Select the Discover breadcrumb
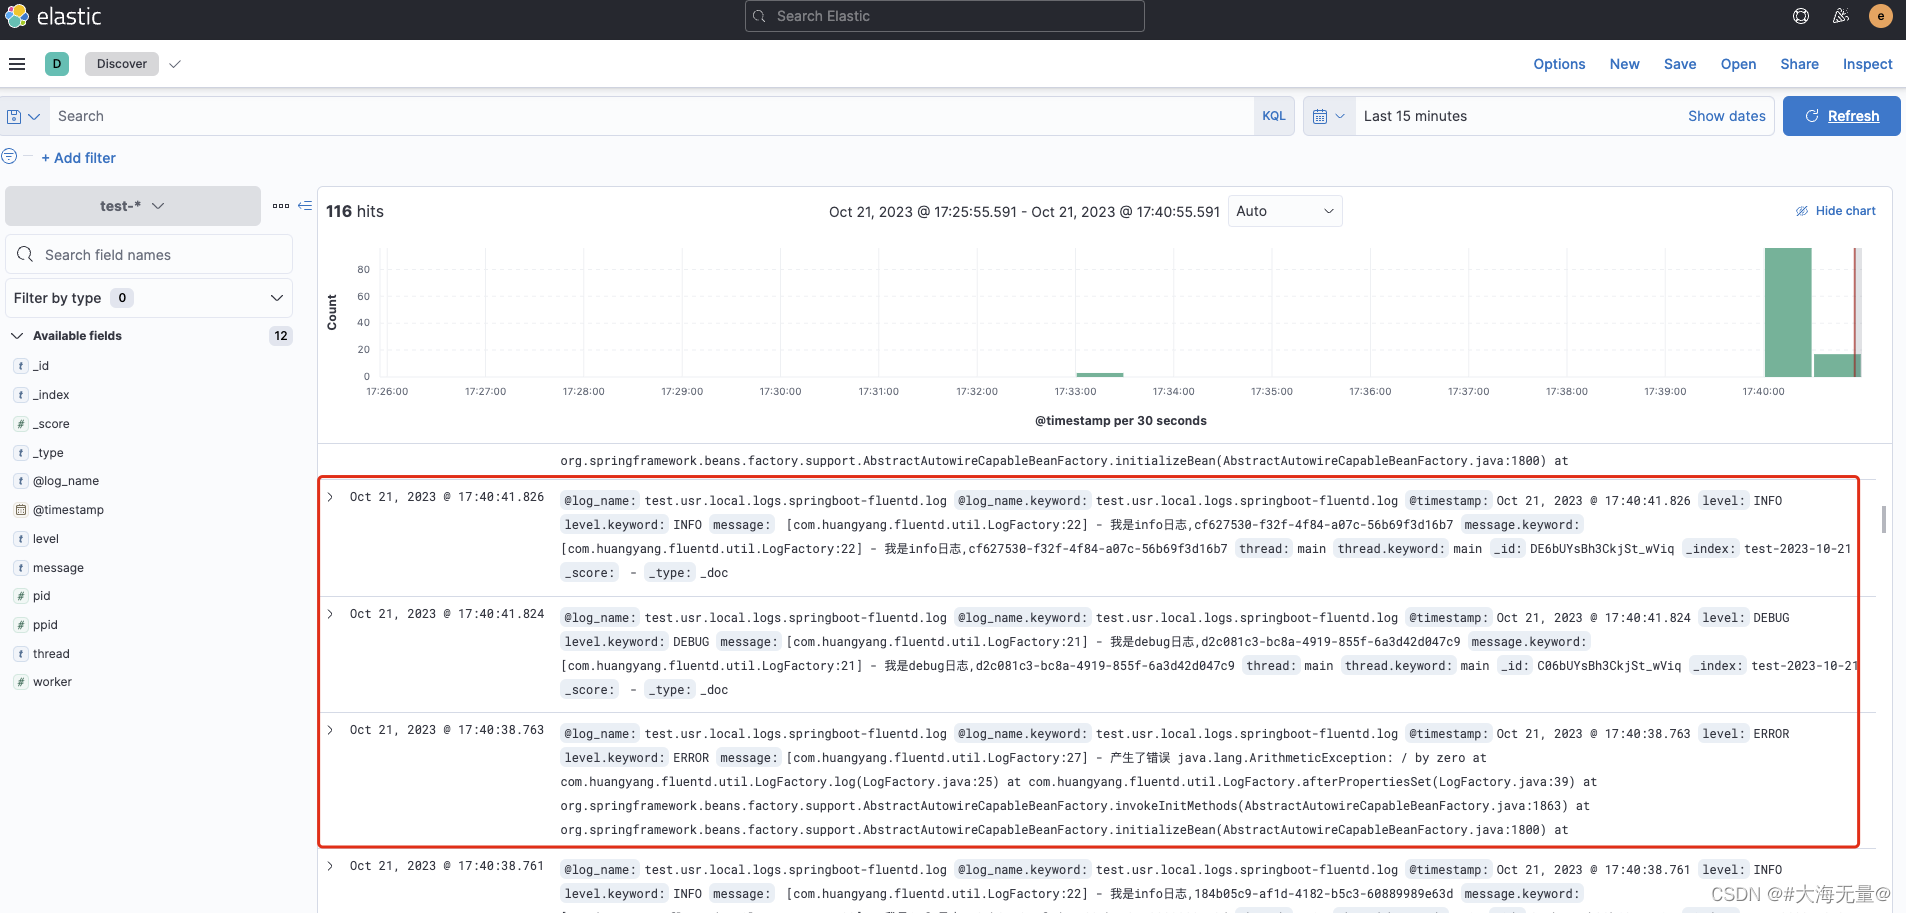The image size is (1906, 913). coord(121,63)
